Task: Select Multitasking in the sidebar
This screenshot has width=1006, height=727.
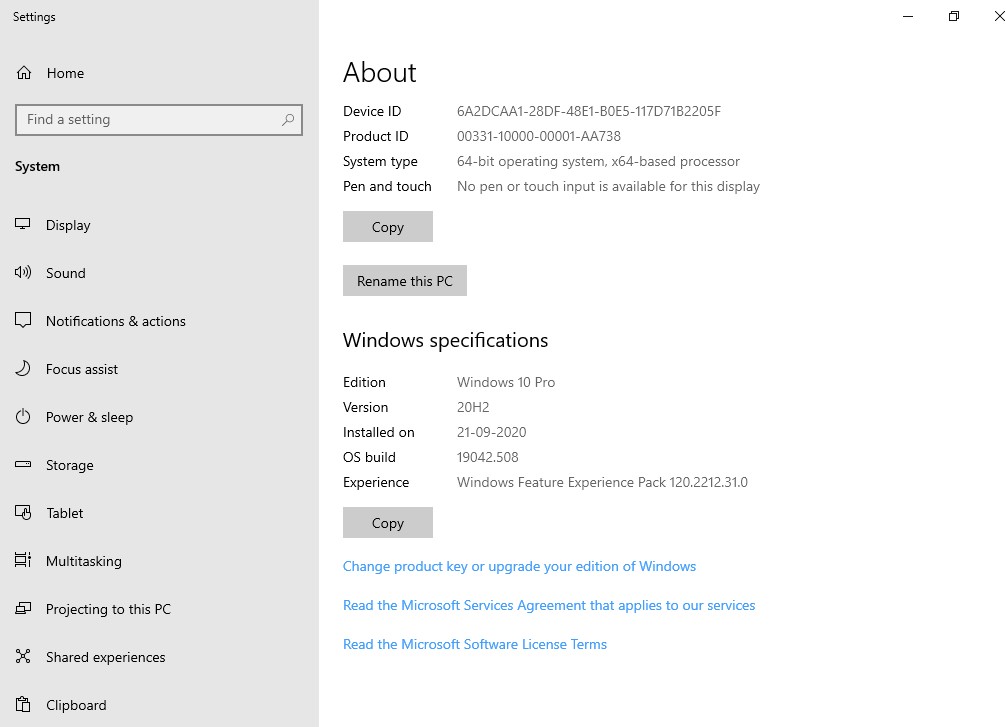Action: [x=159, y=561]
